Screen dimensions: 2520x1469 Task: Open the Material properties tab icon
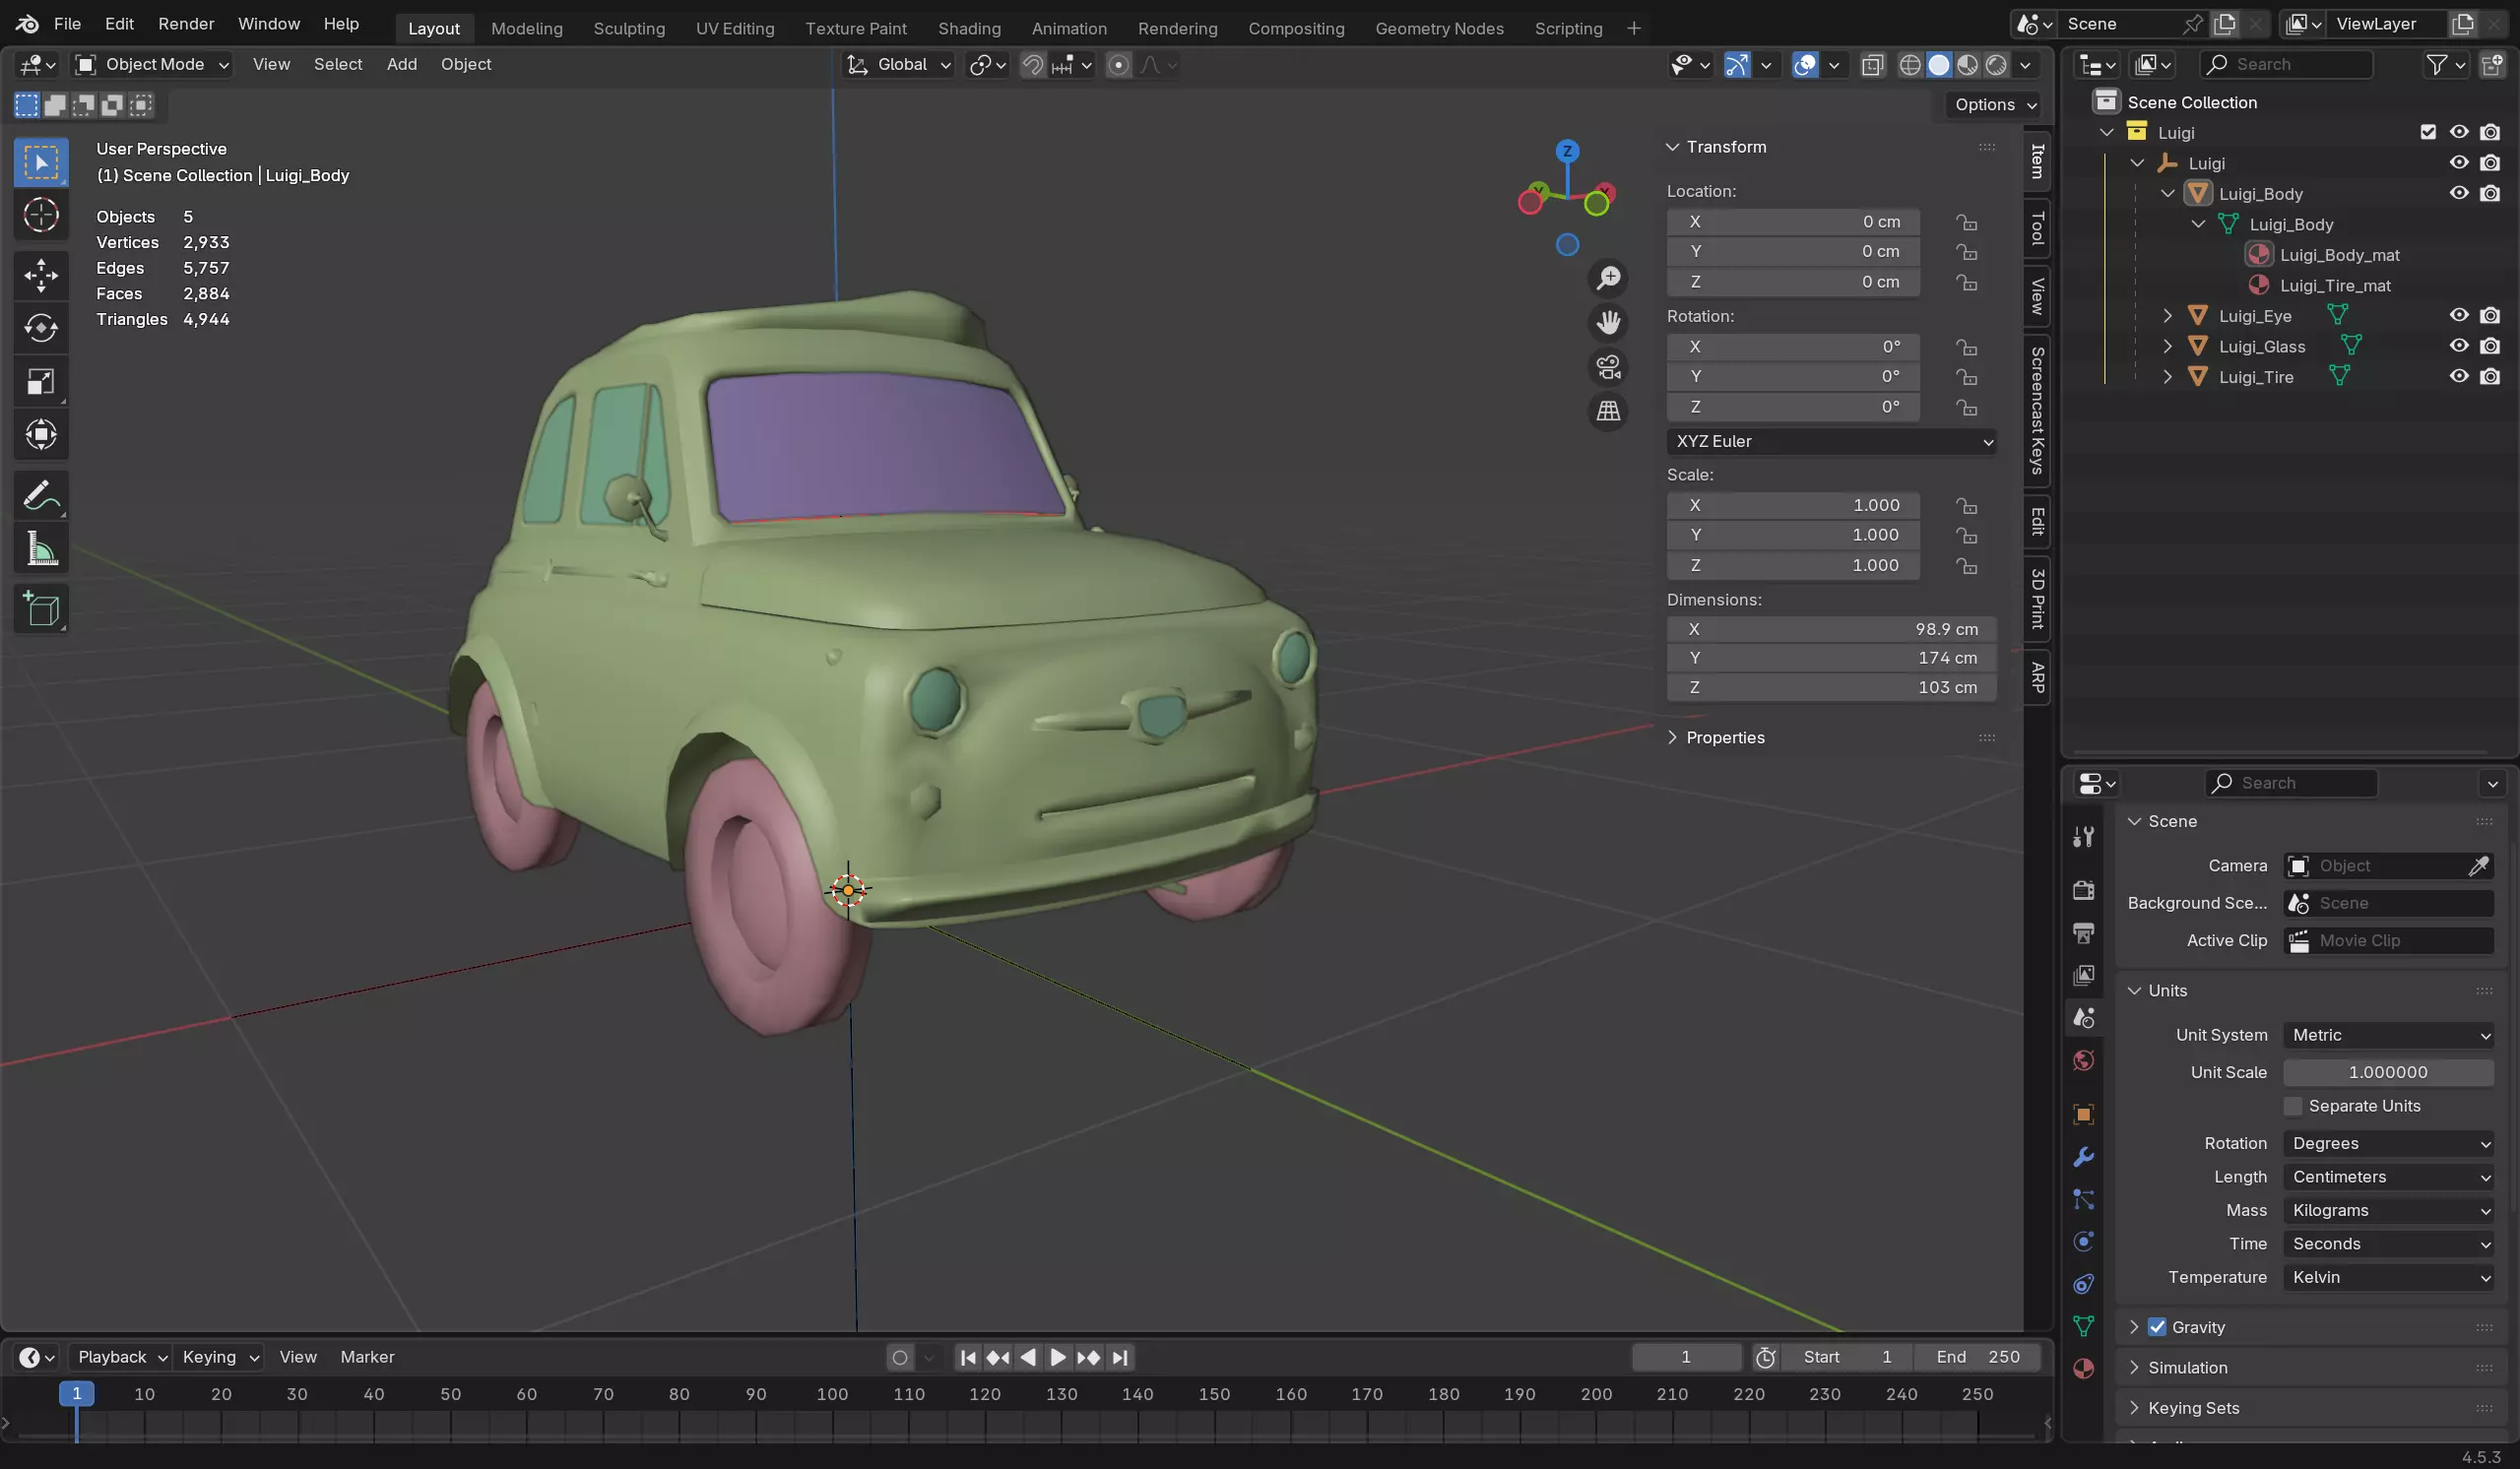2084,1369
